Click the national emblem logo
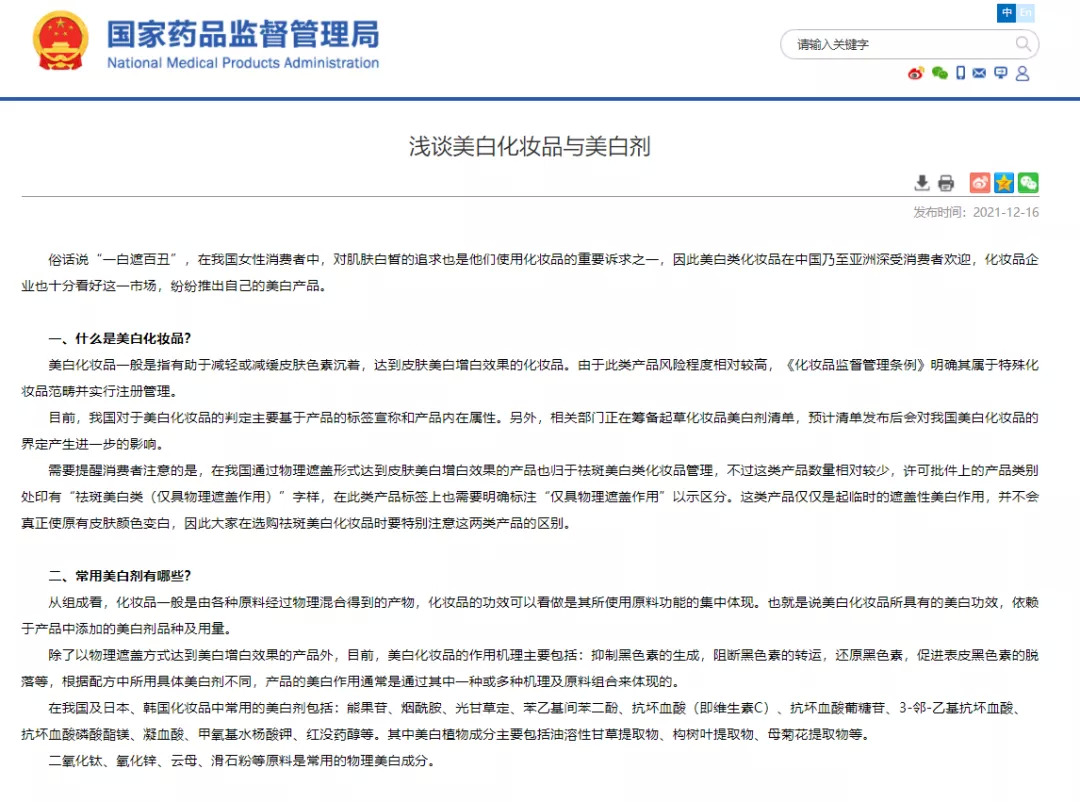 point(61,41)
